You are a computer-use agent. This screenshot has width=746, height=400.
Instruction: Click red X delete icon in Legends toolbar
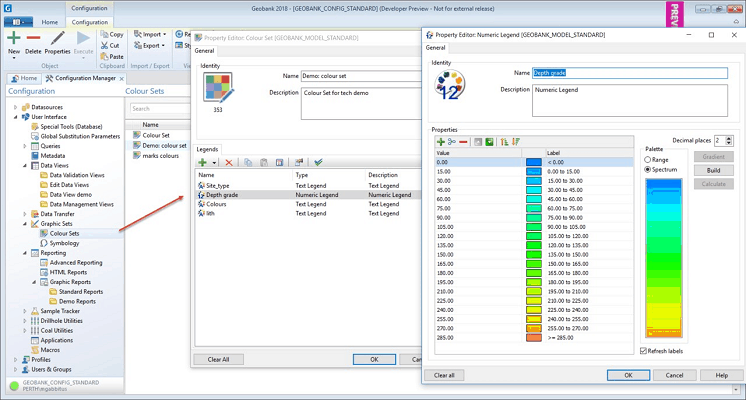(229, 162)
